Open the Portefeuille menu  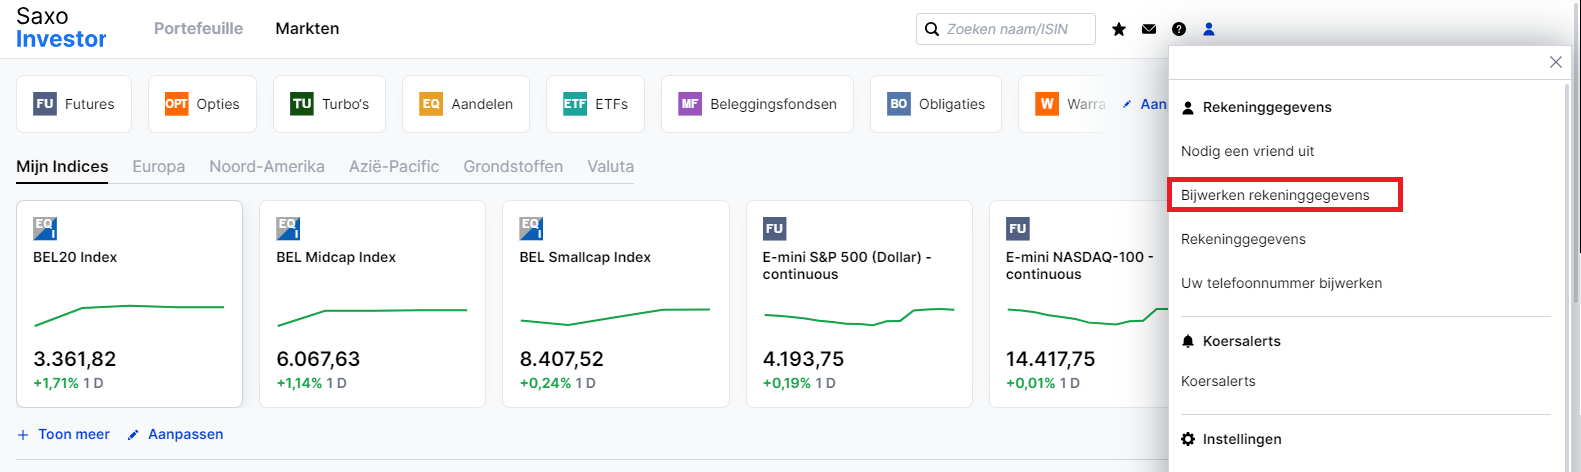point(198,29)
